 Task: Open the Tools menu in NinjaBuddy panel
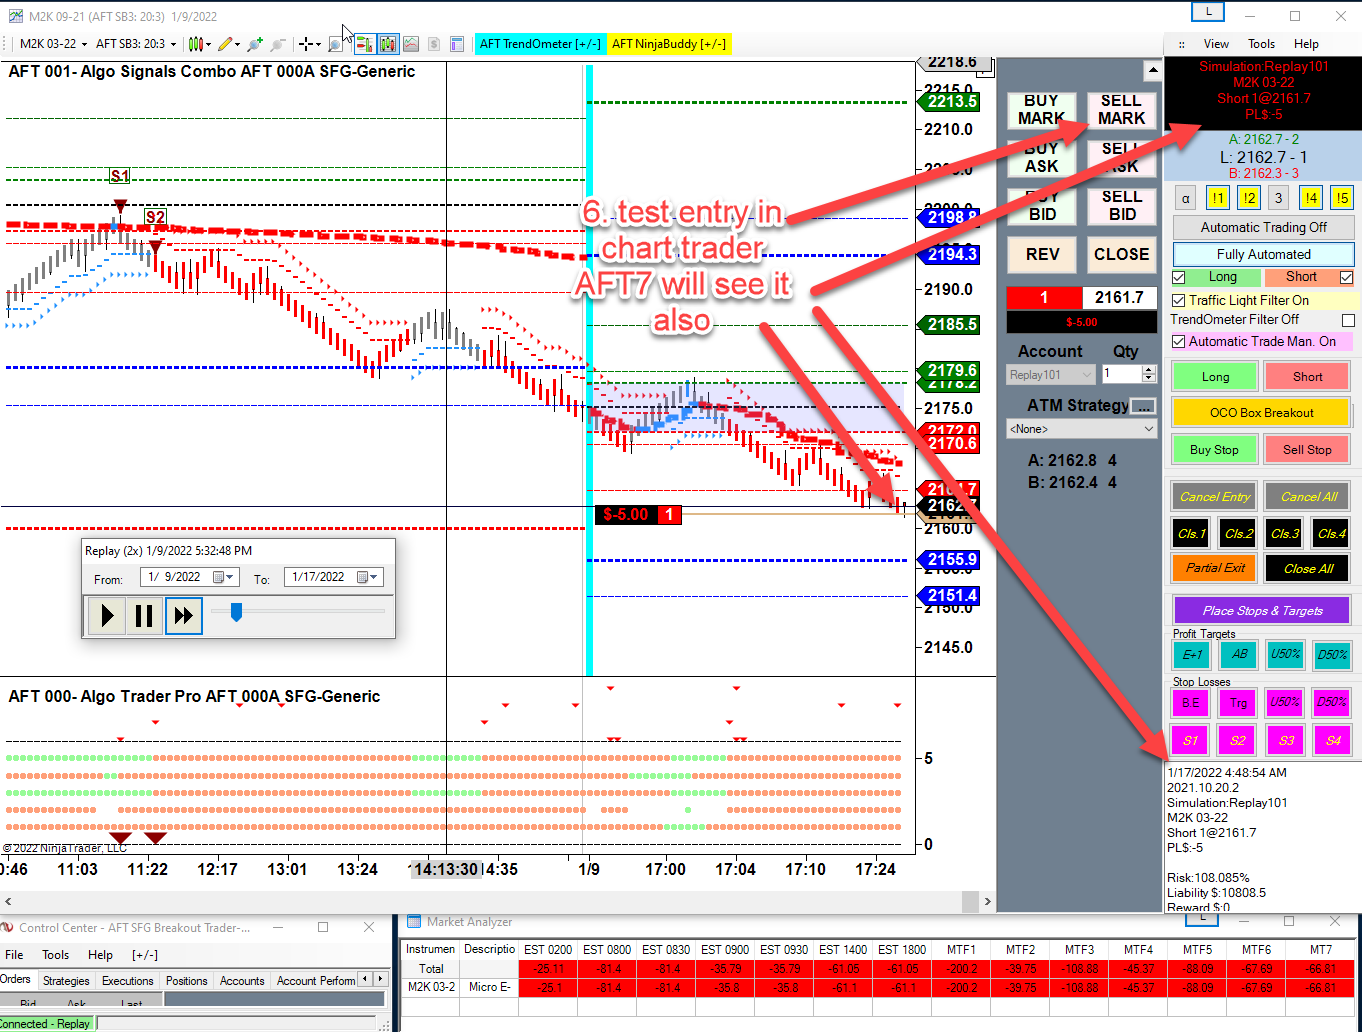[1261, 44]
